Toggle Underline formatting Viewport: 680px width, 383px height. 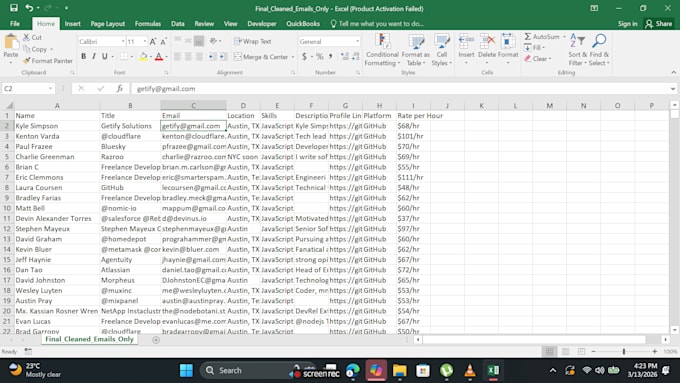click(105, 56)
